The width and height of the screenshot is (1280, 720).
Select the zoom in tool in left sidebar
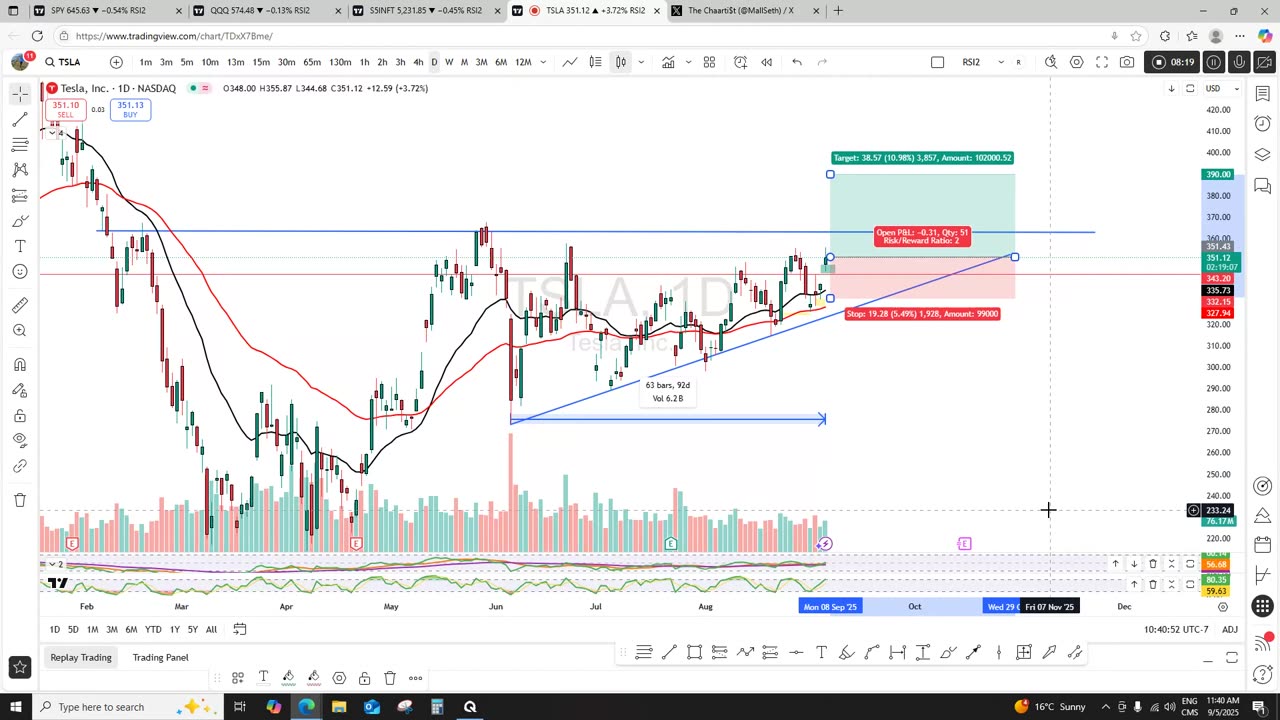tap(20, 330)
